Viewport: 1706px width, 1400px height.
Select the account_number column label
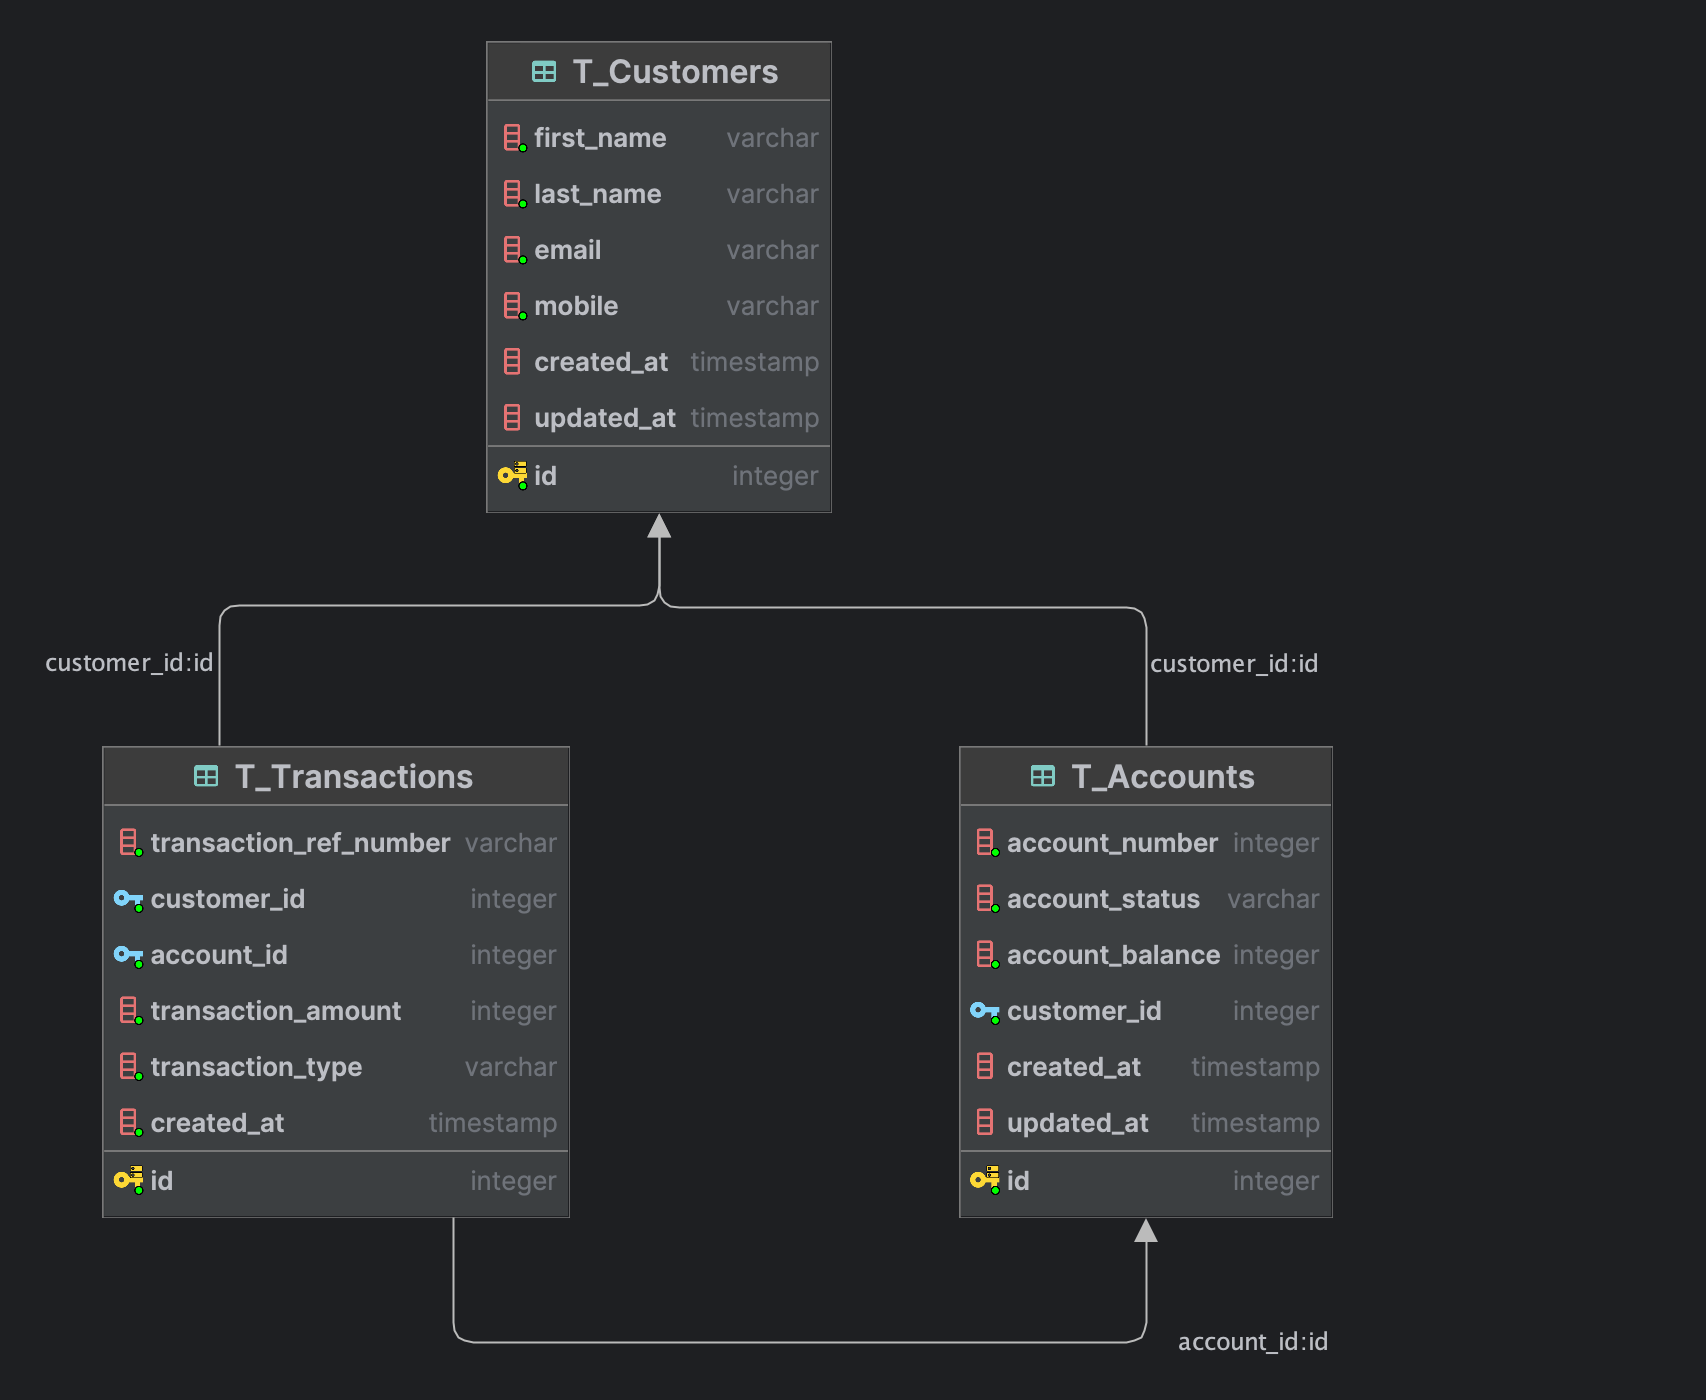coord(1113,843)
